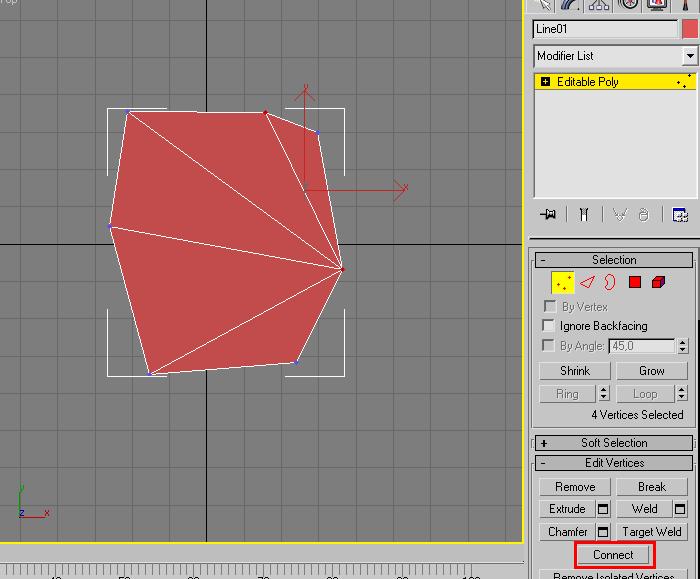Toggle the Pin Stack icon
Viewport: 700px width, 579px height.
pos(548,215)
